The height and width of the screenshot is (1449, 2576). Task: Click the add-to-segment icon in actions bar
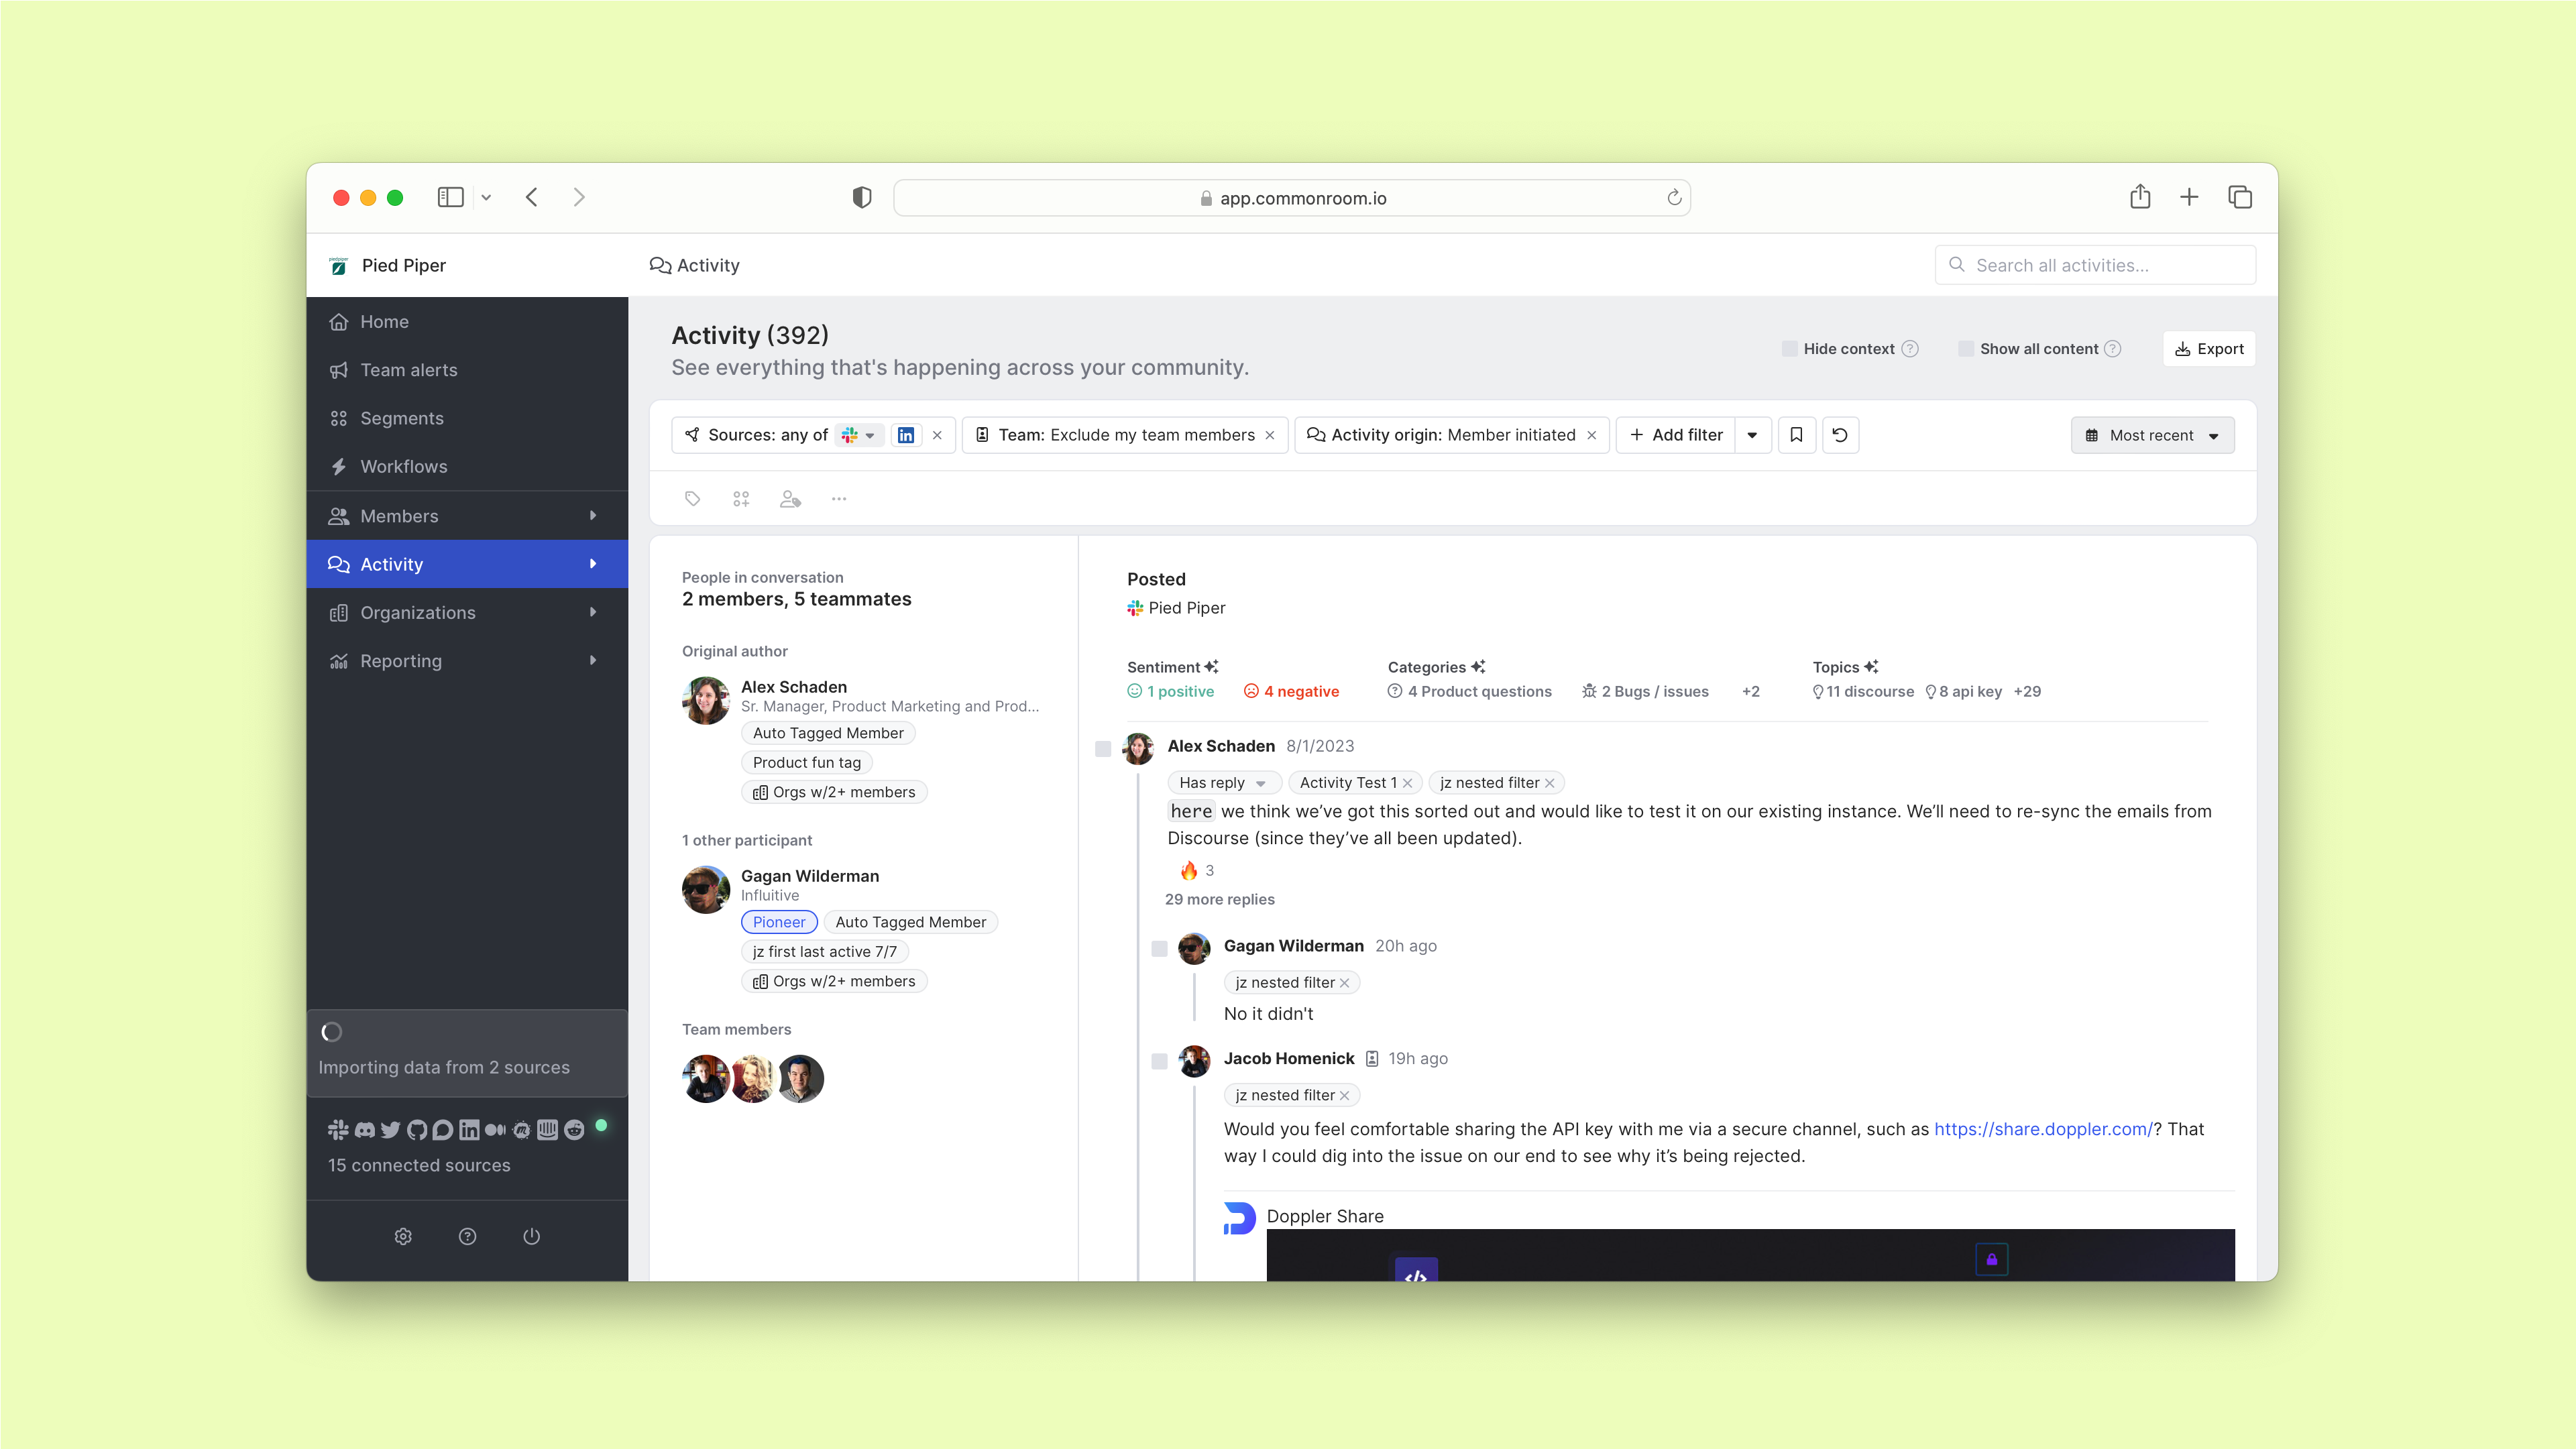pyautogui.click(x=741, y=499)
